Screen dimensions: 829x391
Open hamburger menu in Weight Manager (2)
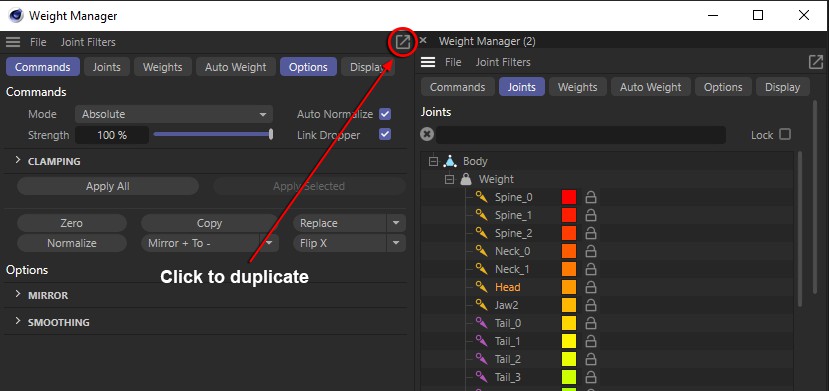[428, 62]
